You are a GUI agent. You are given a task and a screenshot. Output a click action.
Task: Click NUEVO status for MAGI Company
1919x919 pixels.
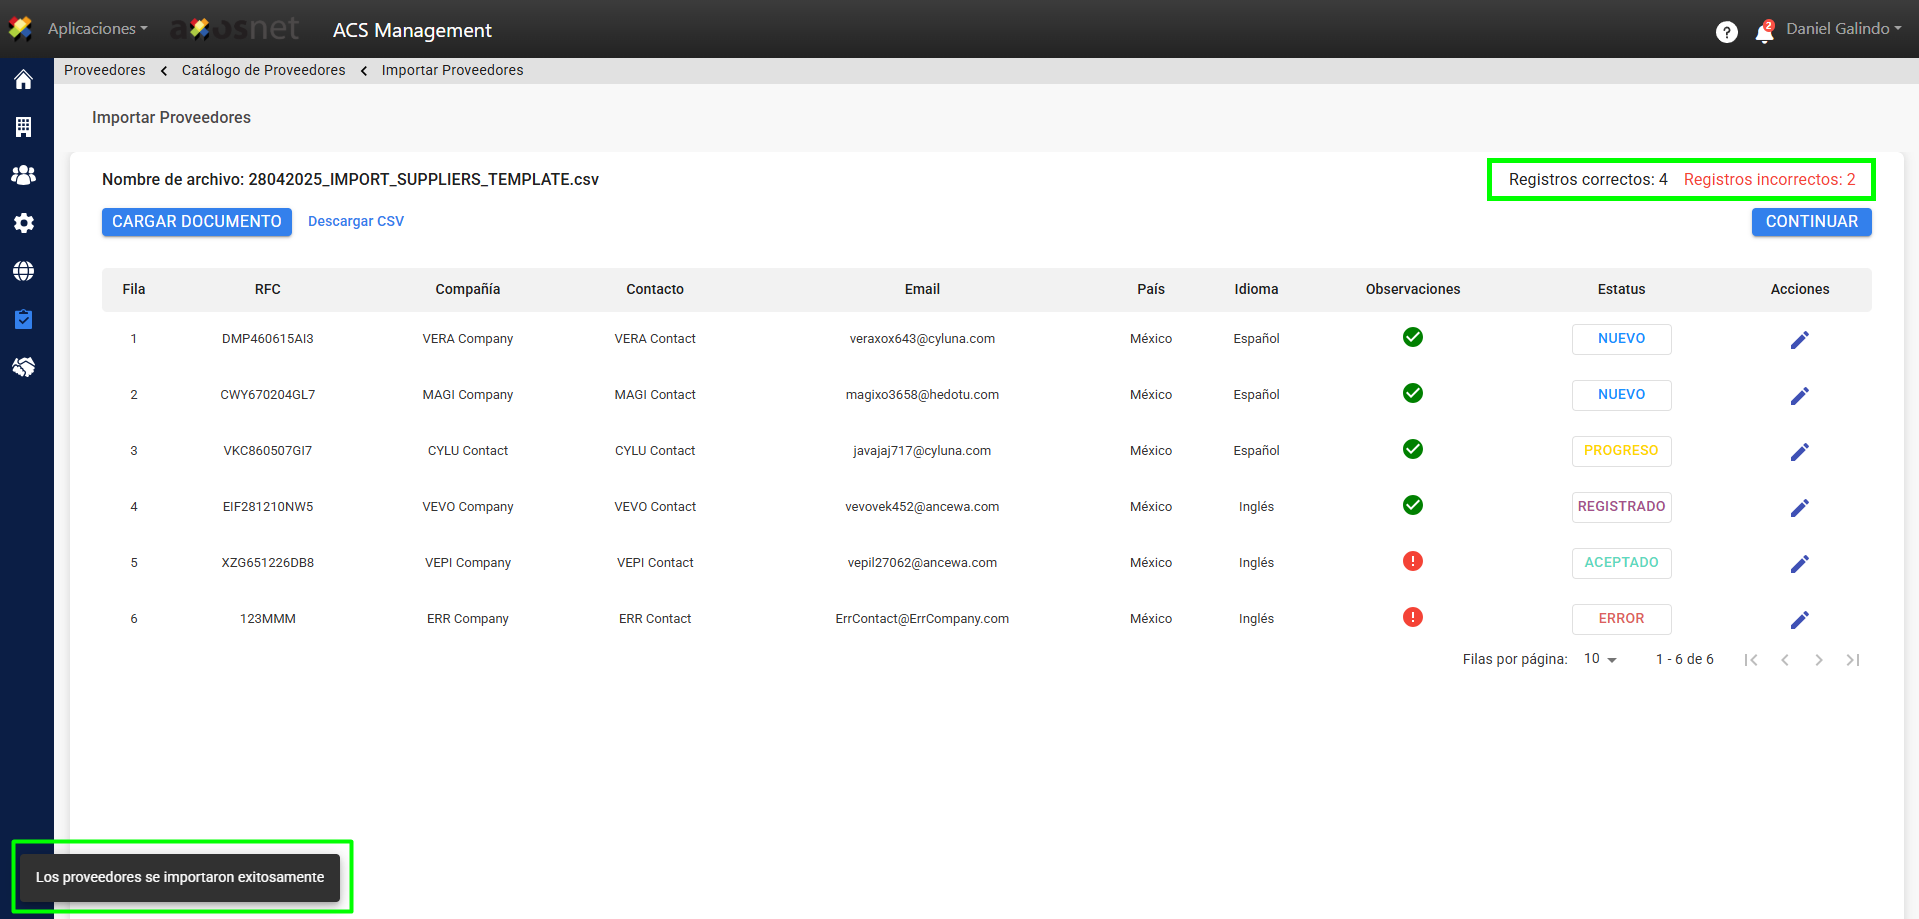pos(1621,395)
